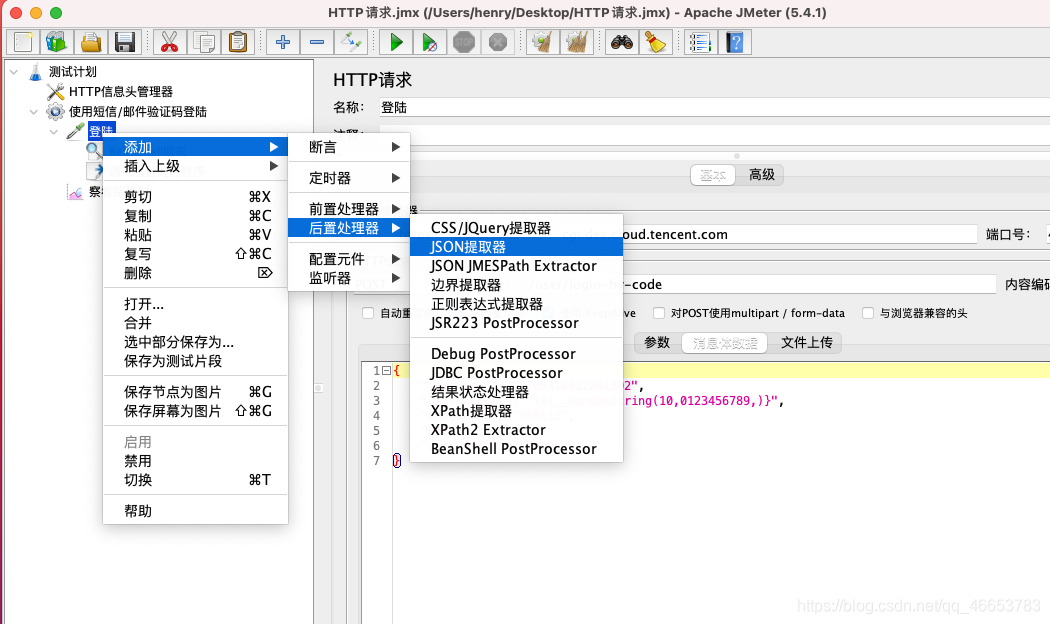Collapse all nodes with minus icon
1050x624 pixels.
point(317,42)
